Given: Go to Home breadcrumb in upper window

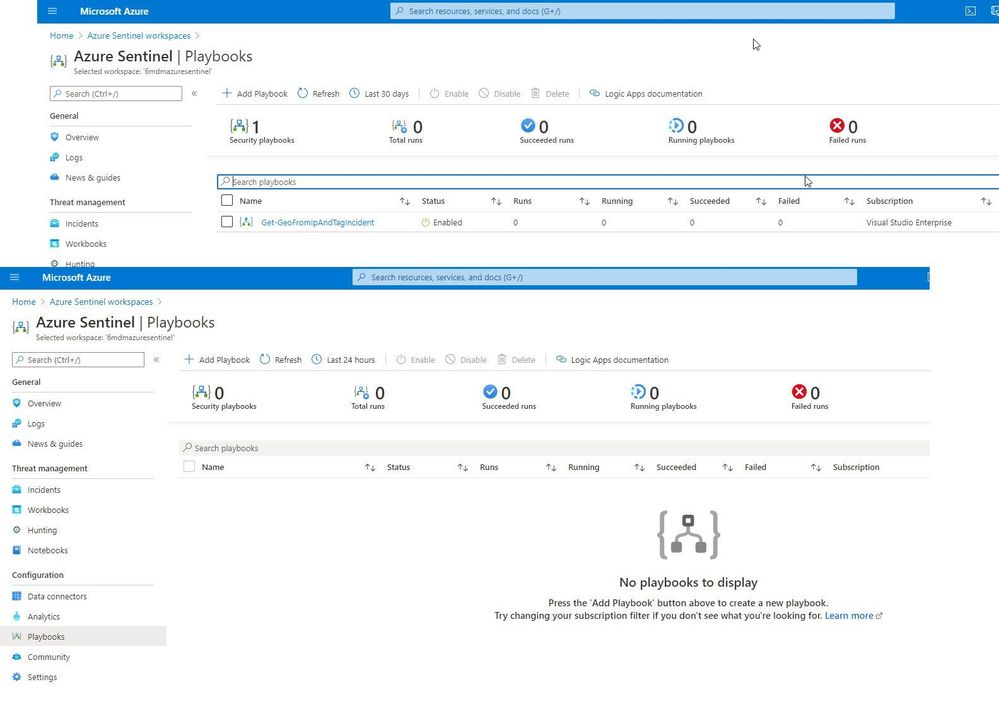Looking at the screenshot, I should 62,36.
